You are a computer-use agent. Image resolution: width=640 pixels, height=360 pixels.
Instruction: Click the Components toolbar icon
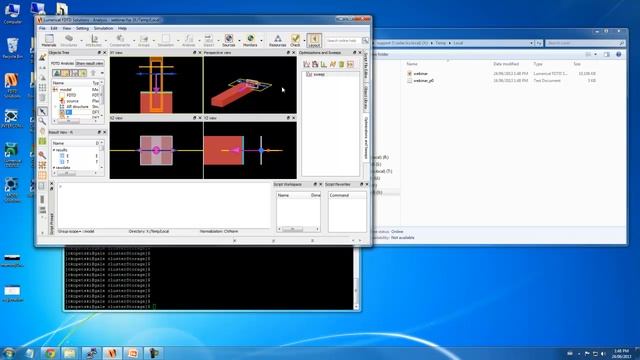pyautogui.click(x=120, y=40)
